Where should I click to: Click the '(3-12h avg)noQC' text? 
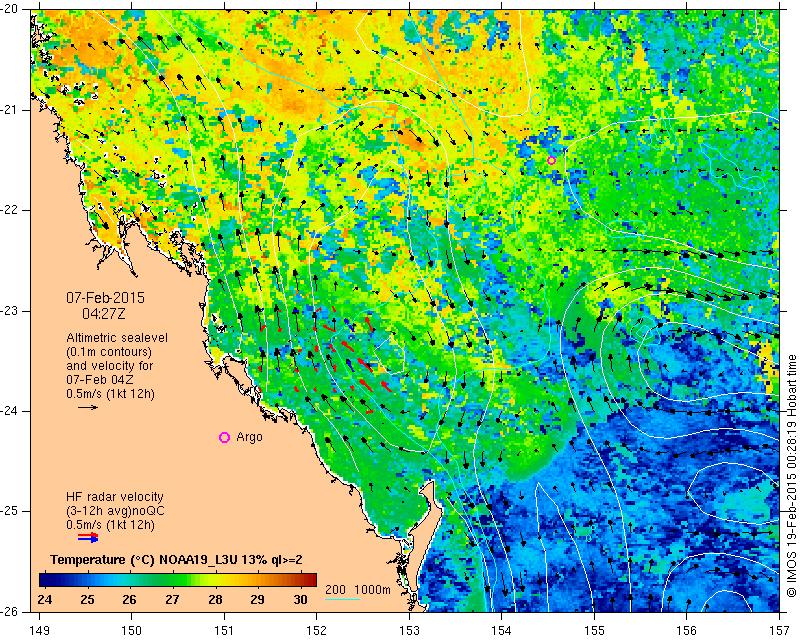coord(115,511)
